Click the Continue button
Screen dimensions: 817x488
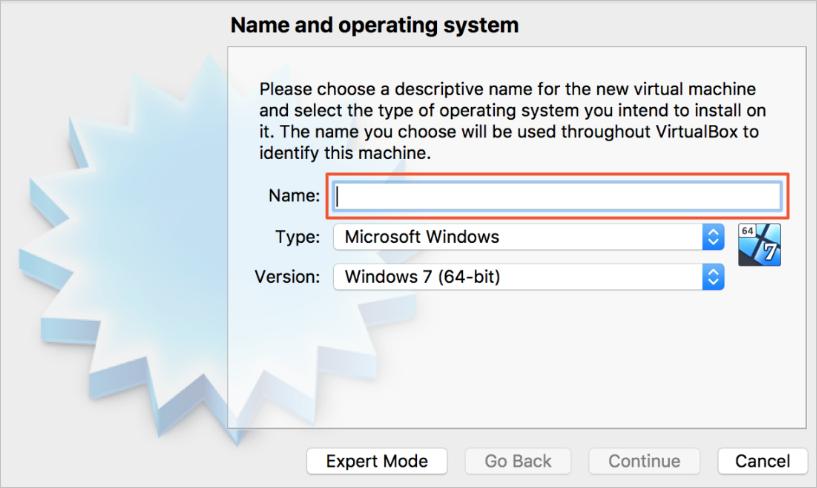click(644, 461)
